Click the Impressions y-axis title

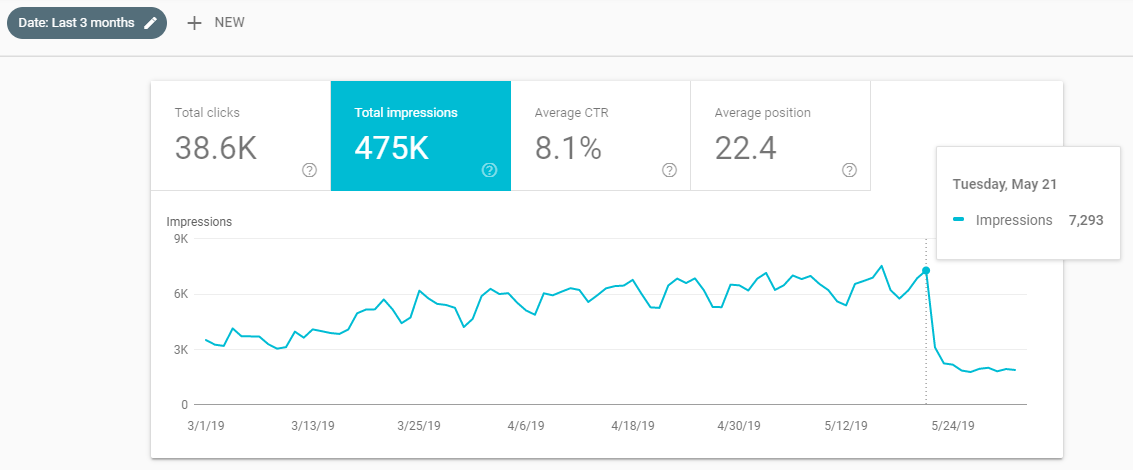click(199, 222)
